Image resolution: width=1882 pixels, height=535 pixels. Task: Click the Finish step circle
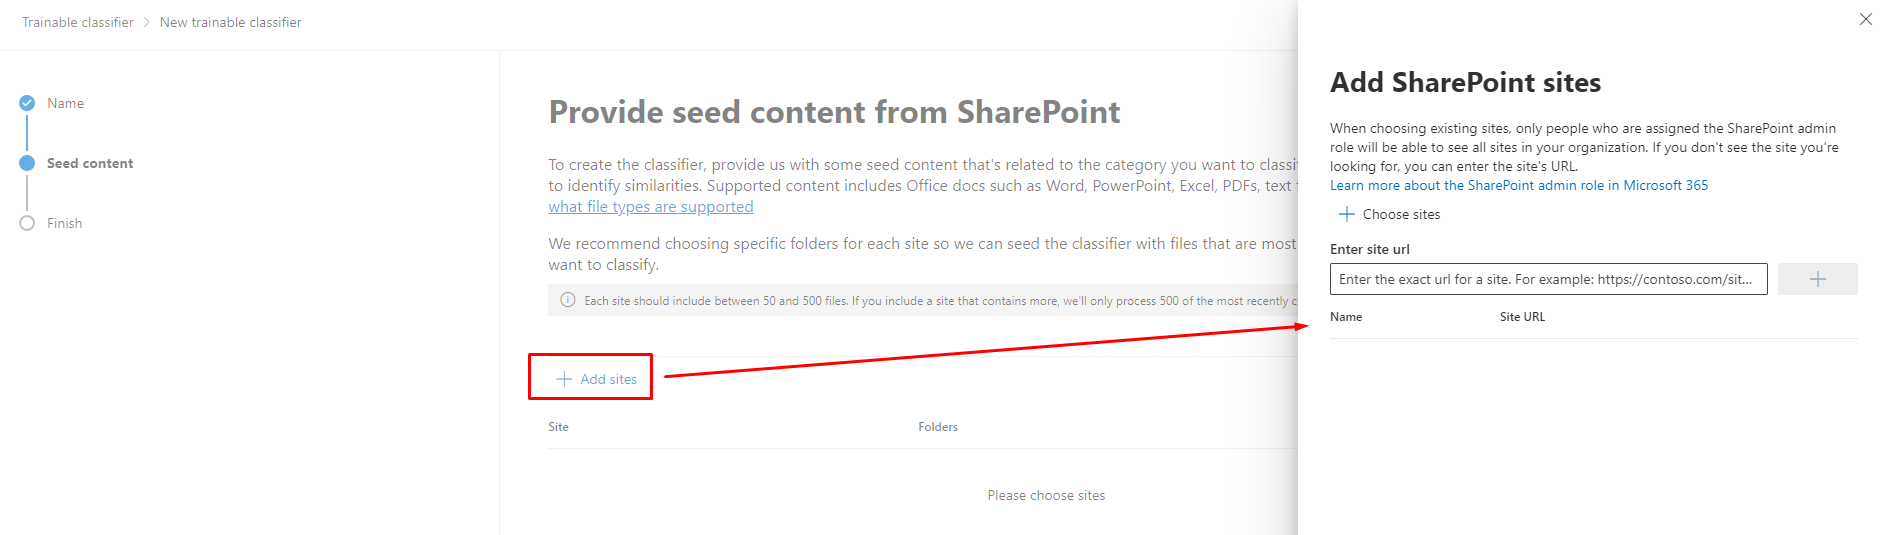click(x=27, y=223)
